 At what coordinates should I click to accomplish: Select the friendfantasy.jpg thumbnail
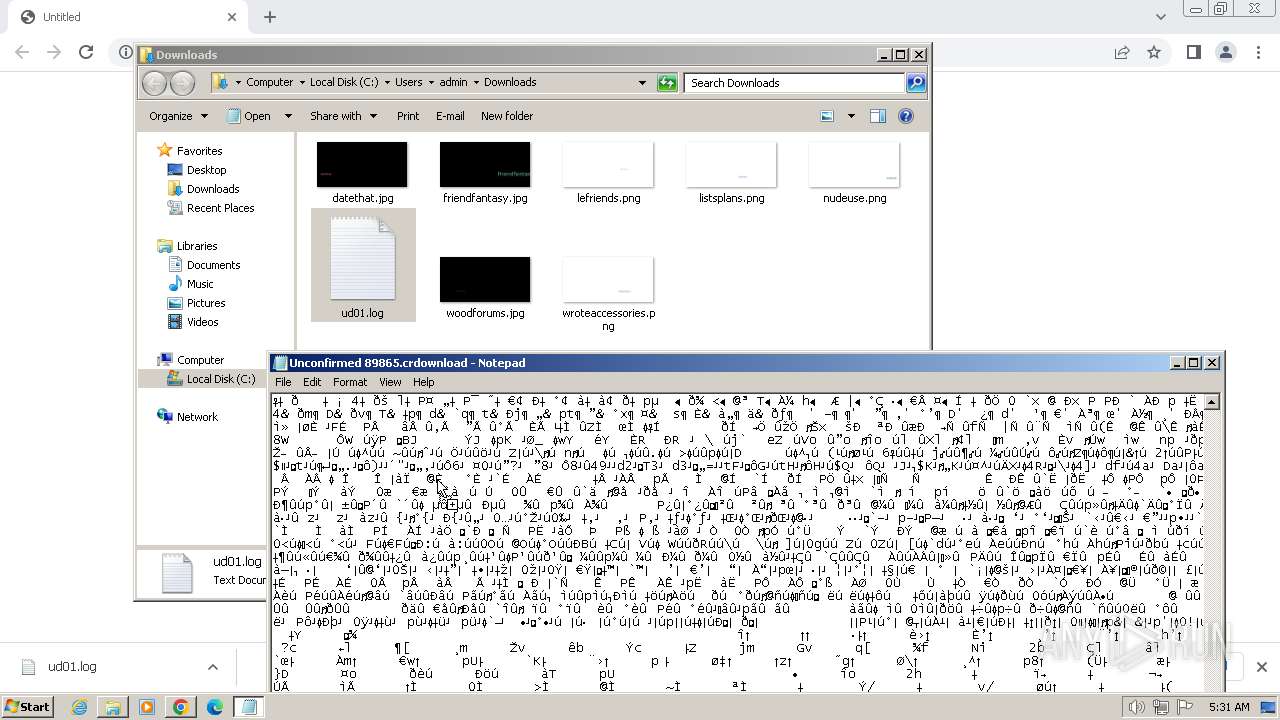tap(485, 165)
